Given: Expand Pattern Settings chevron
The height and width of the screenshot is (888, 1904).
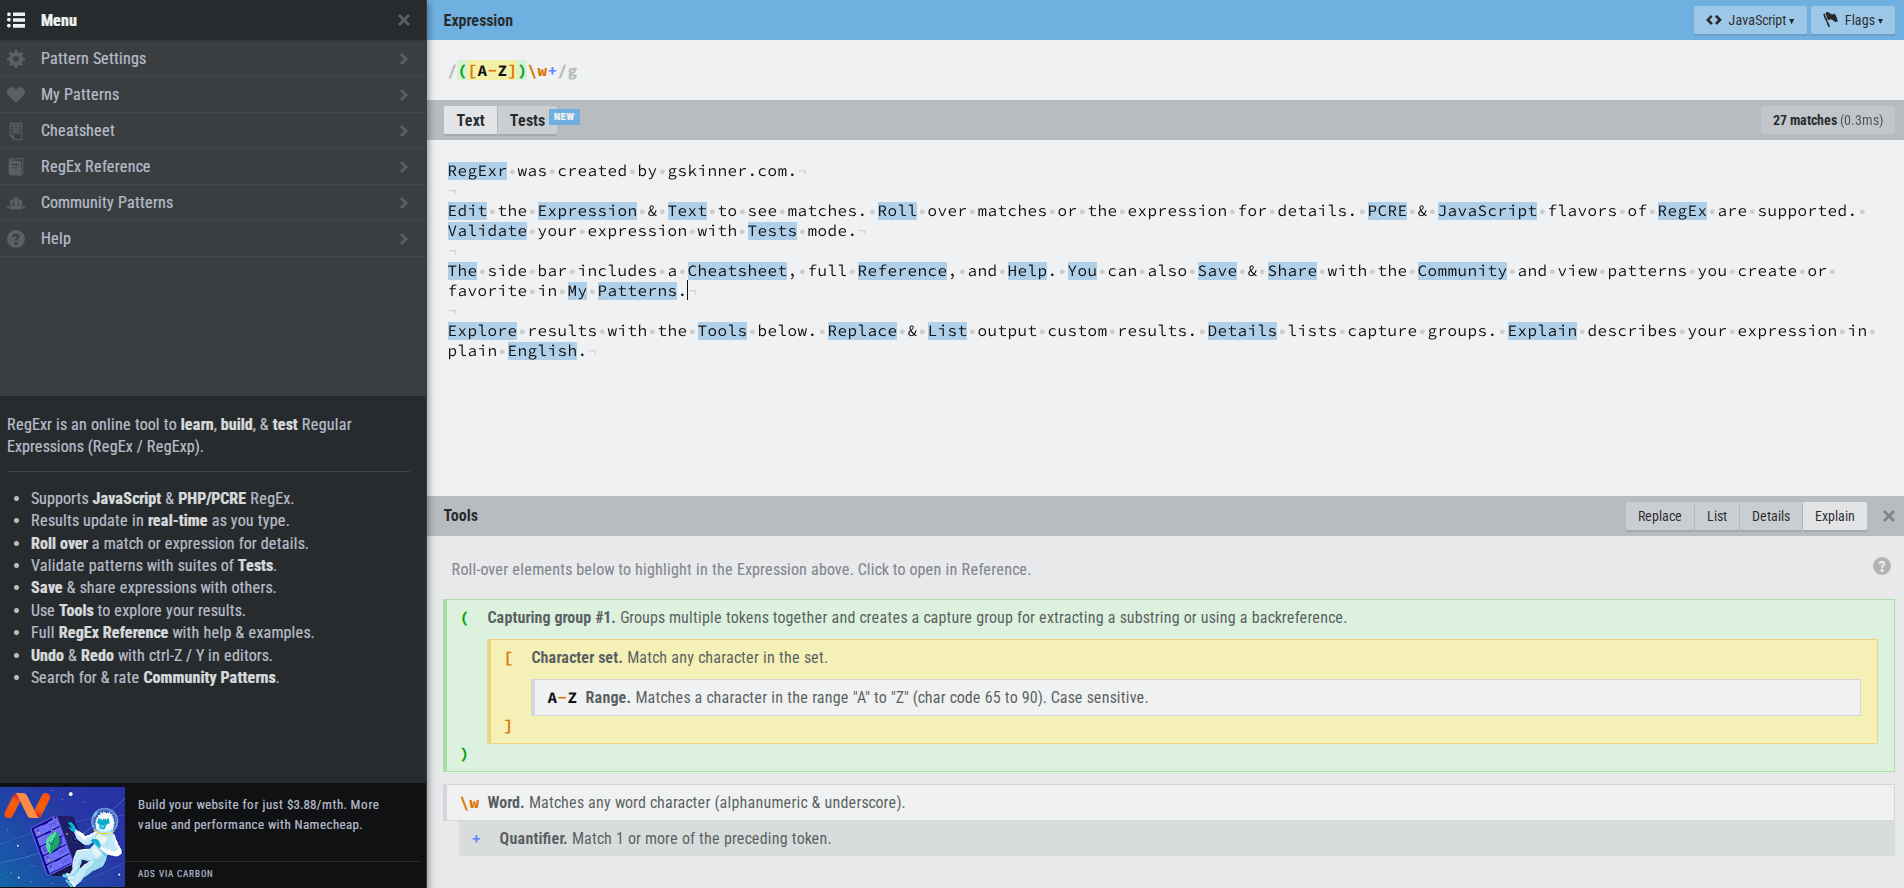Looking at the screenshot, I should pyautogui.click(x=404, y=59).
